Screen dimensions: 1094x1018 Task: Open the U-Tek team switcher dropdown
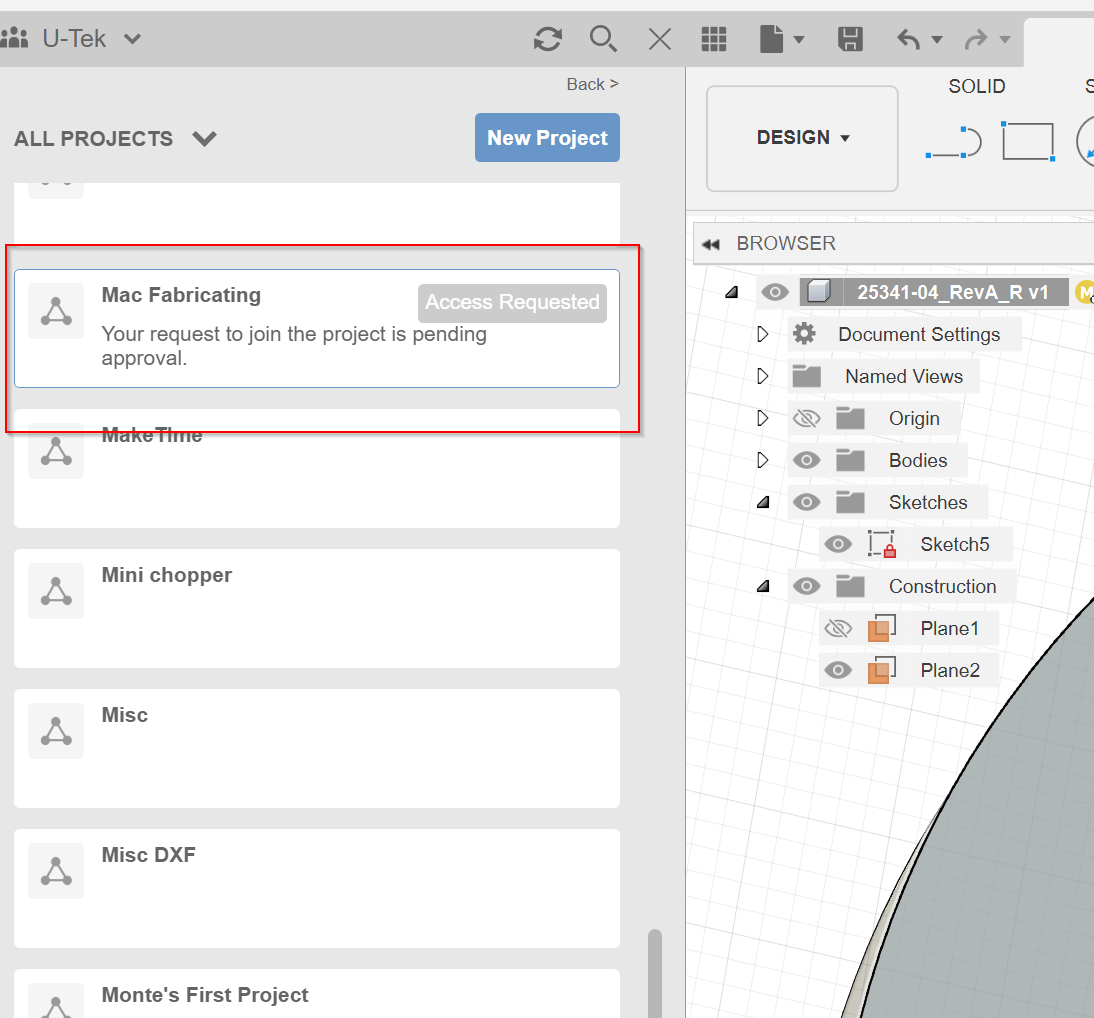click(133, 39)
